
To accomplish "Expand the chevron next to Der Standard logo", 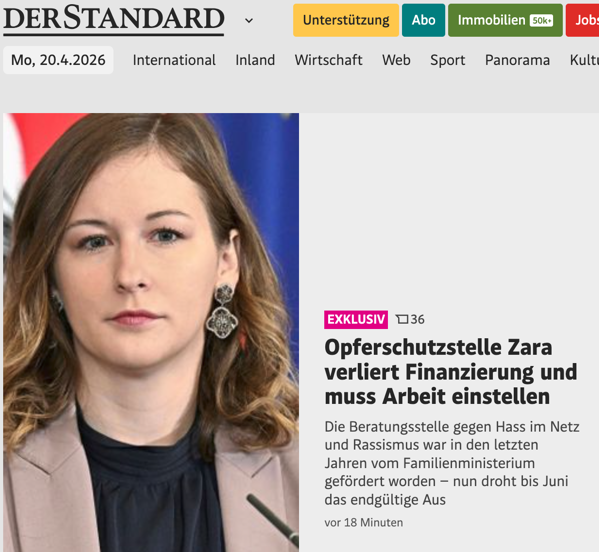I will 249,20.
